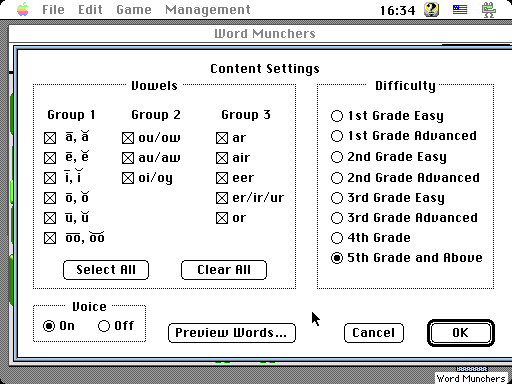Confirm settings with OK button
Viewport: 512px width, 384px height.
point(461,333)
